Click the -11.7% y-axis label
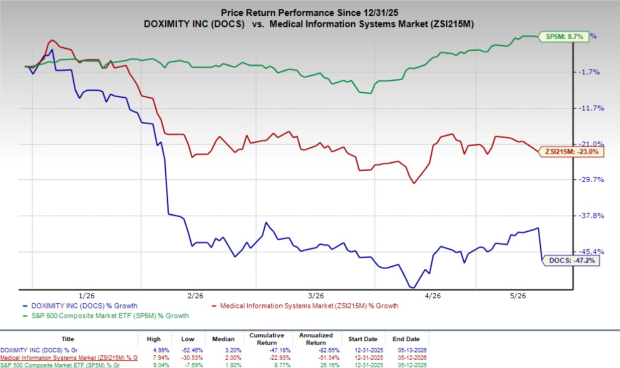The height and width of the screenshot is (368, 620). (x=591, y=108)
